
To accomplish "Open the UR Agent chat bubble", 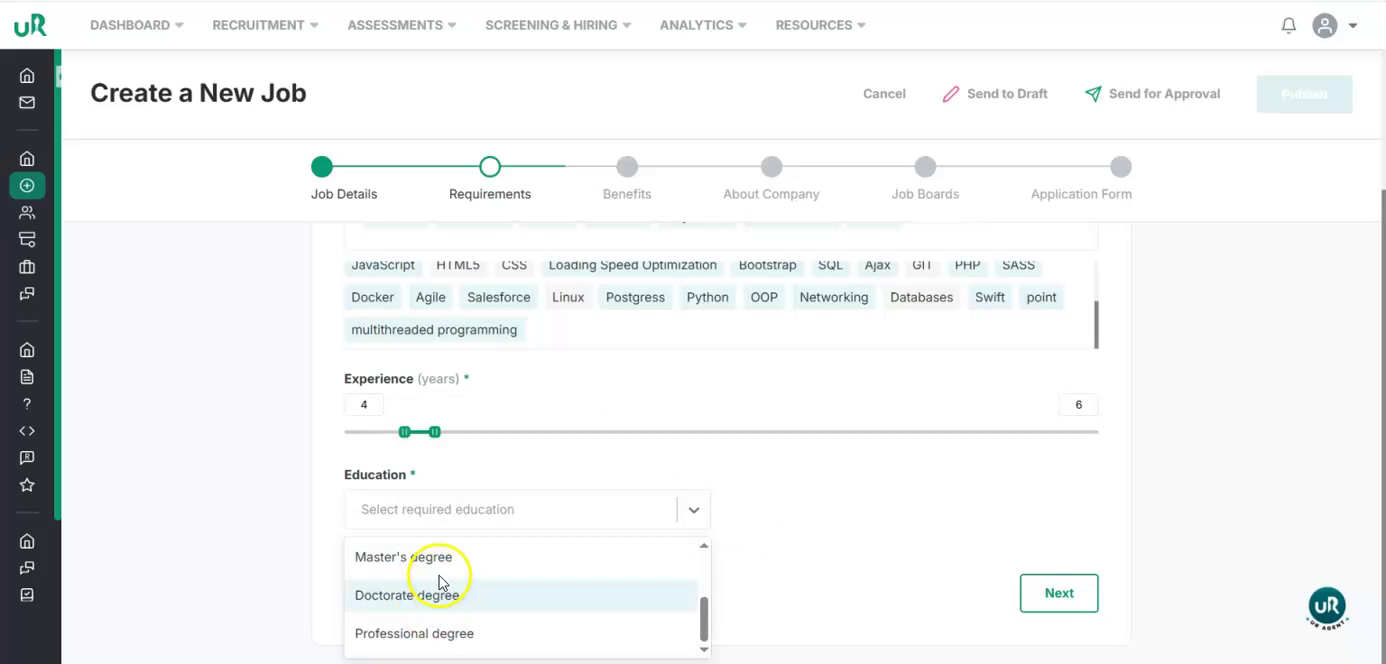I will [x=1327, y=607].
